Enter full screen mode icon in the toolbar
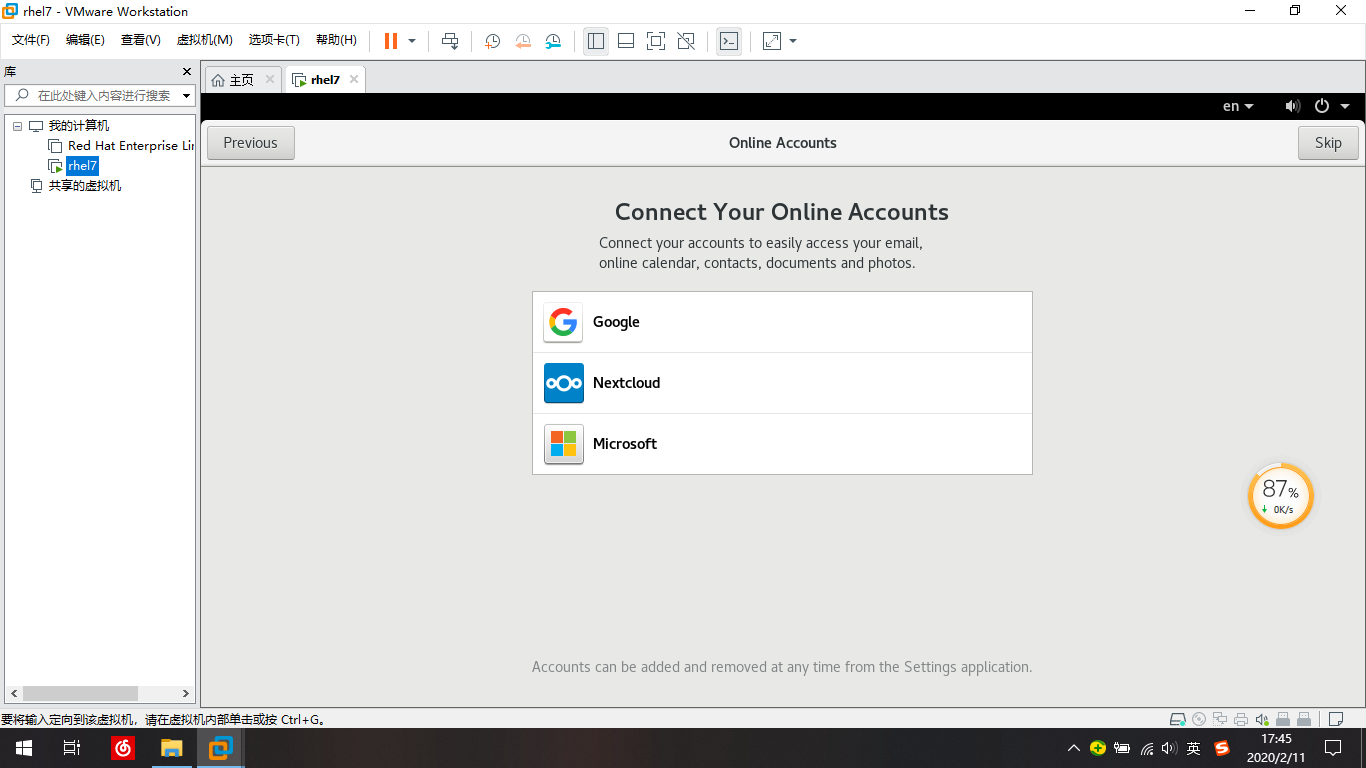Screen dimensions: 1366x768 point(656,41)
